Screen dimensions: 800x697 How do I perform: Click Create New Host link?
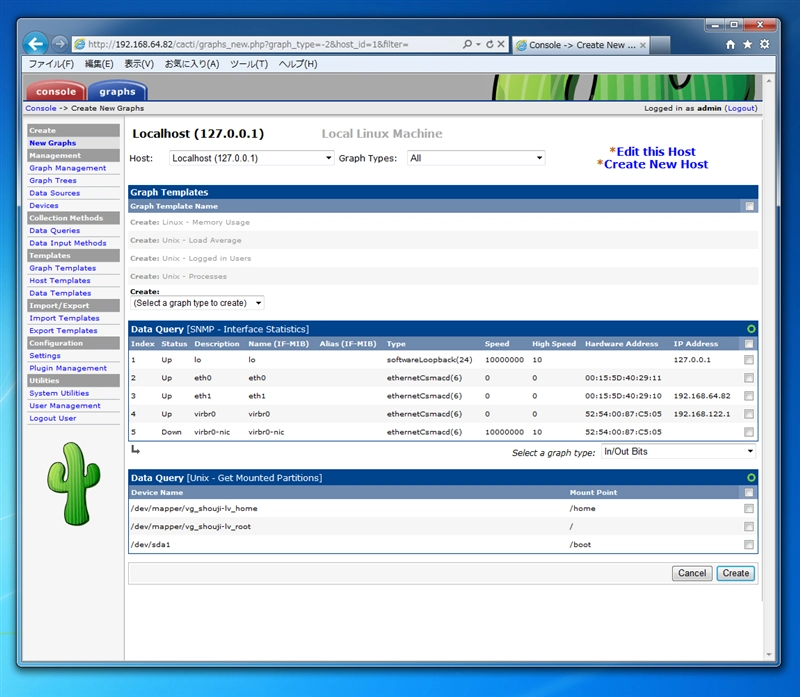(656, 164)
